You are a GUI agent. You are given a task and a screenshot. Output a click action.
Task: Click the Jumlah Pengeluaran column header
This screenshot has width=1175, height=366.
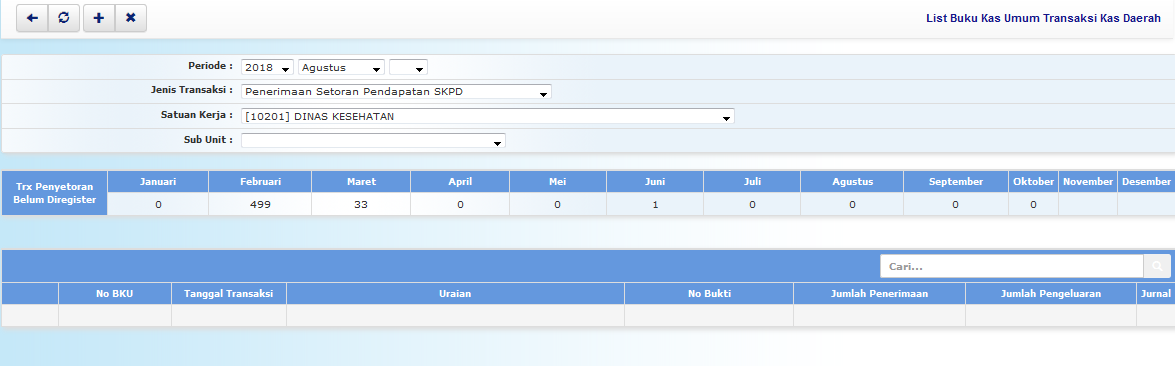(1051, 293)
